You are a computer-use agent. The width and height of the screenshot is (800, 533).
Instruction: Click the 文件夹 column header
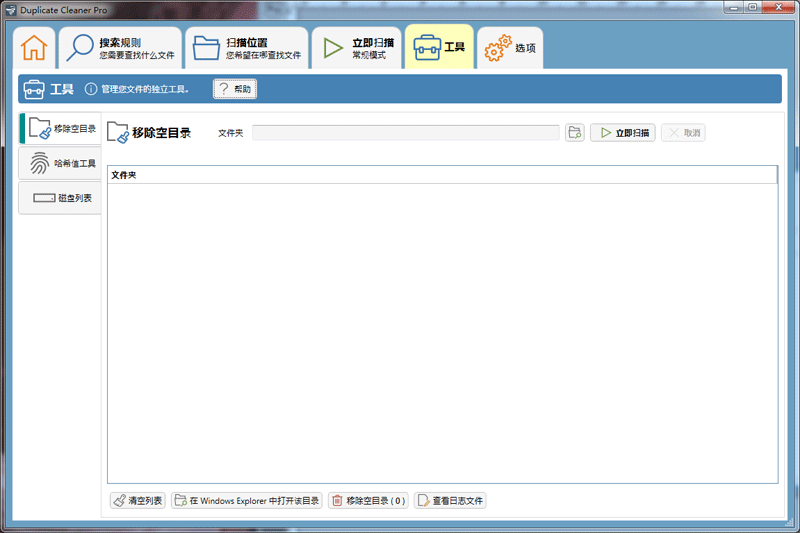tap(442, 175)
